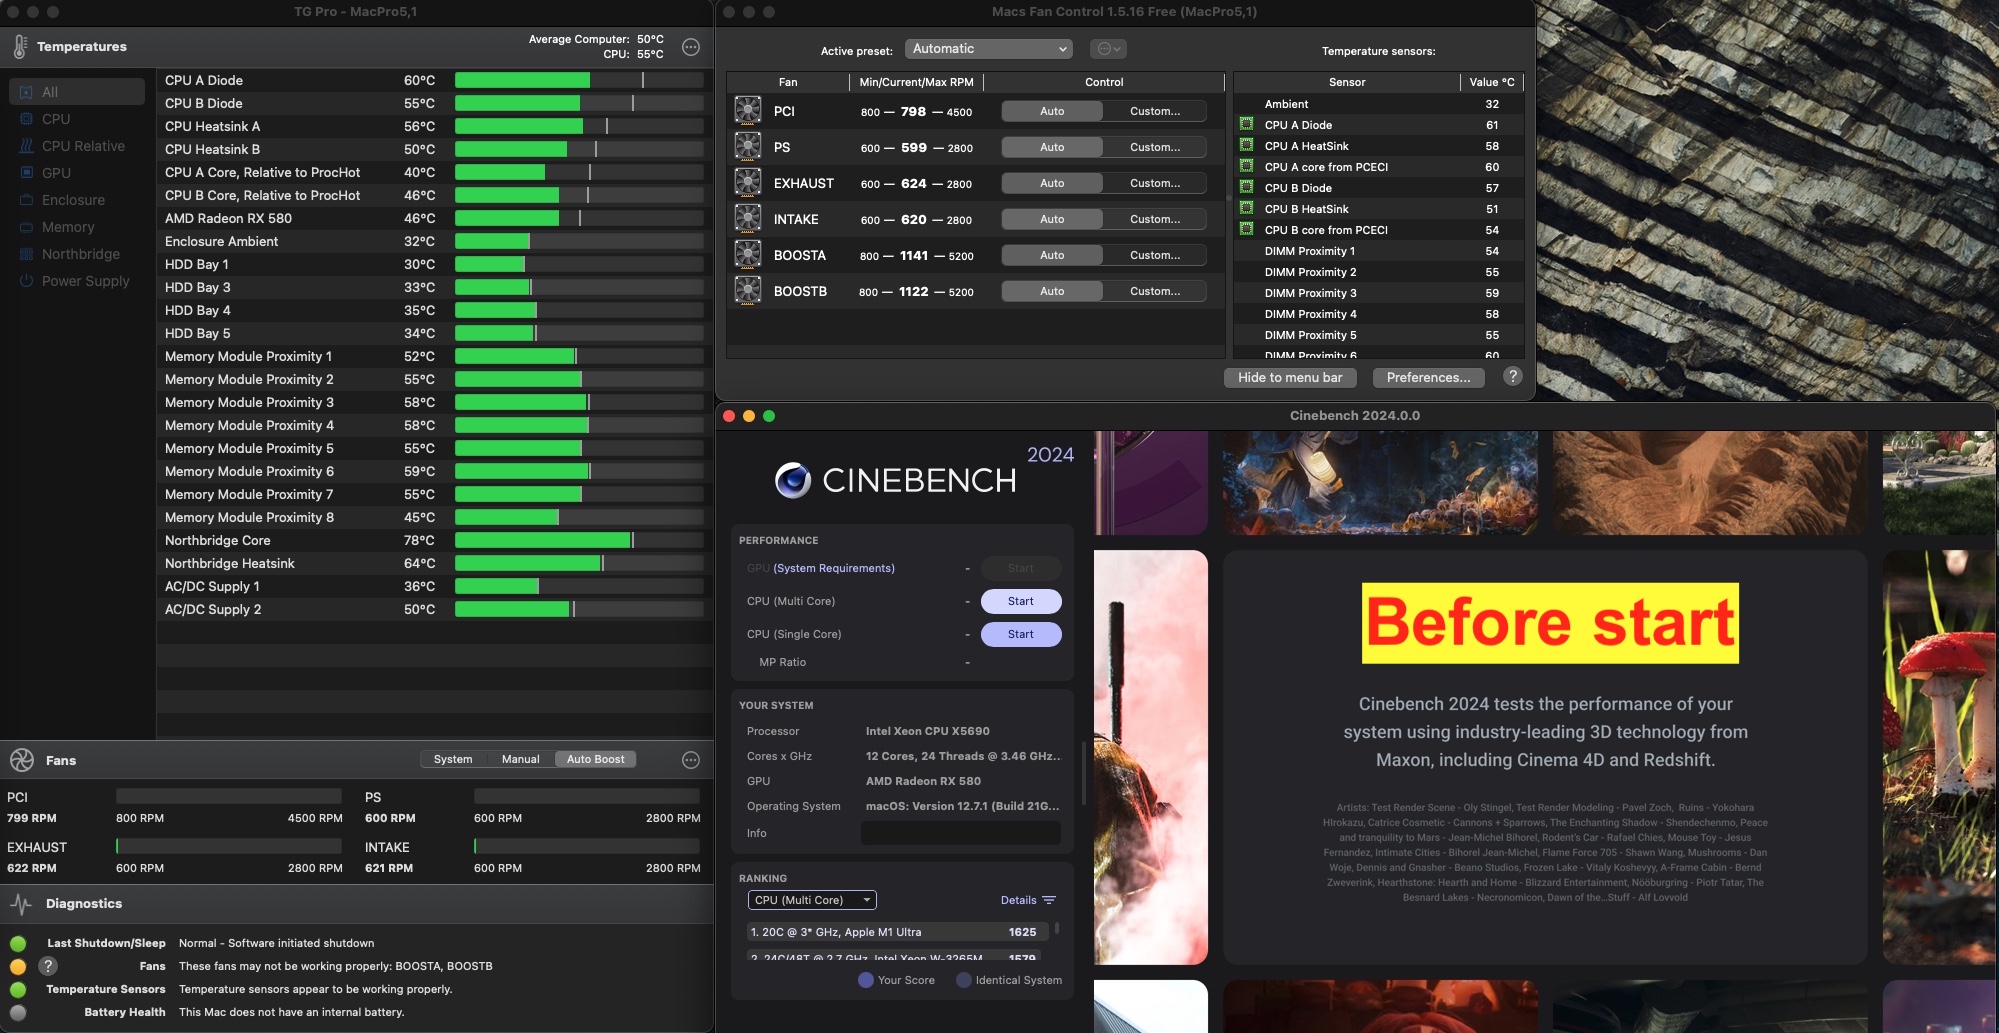Select the CPU category in TG Pro sidebar

[77, 119]
